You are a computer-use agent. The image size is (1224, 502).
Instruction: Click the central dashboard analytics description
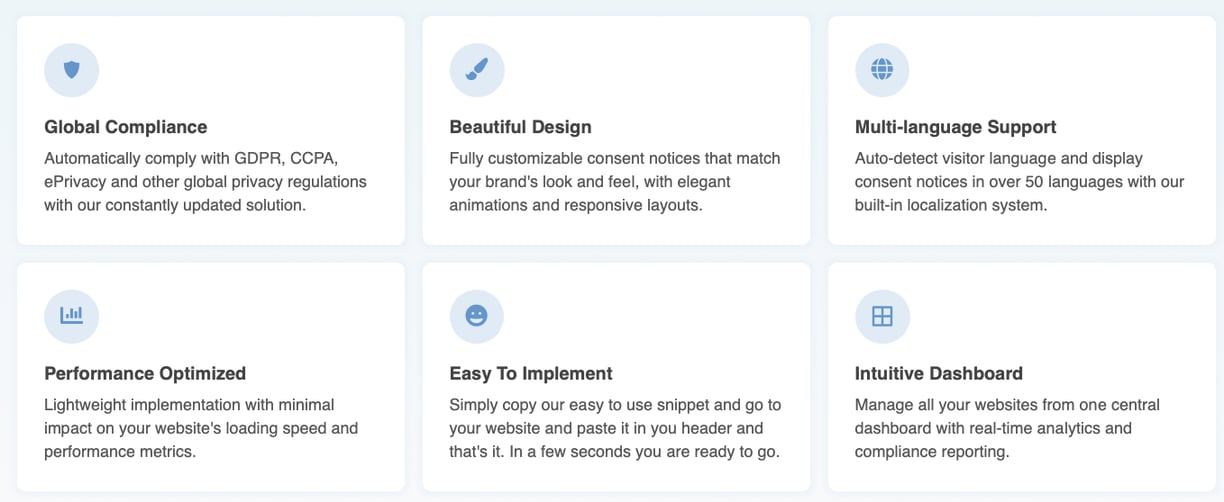[1007, 428]
